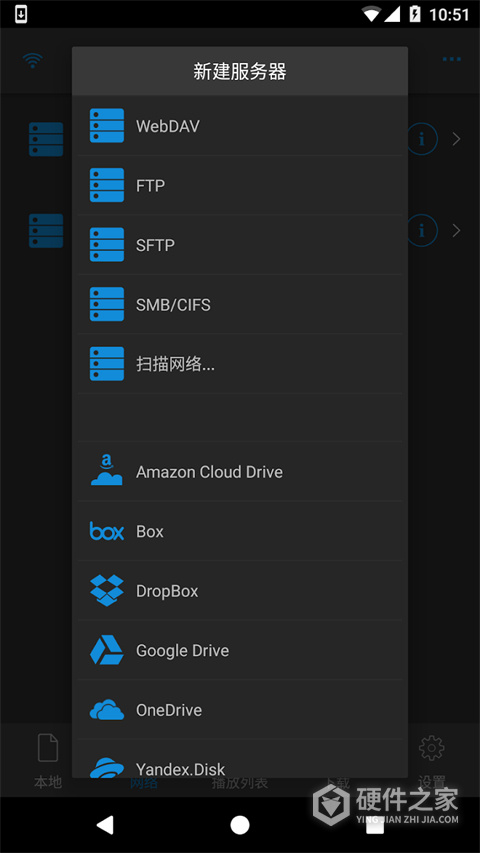Select SMB/CIFS text label

coord(173,305)
